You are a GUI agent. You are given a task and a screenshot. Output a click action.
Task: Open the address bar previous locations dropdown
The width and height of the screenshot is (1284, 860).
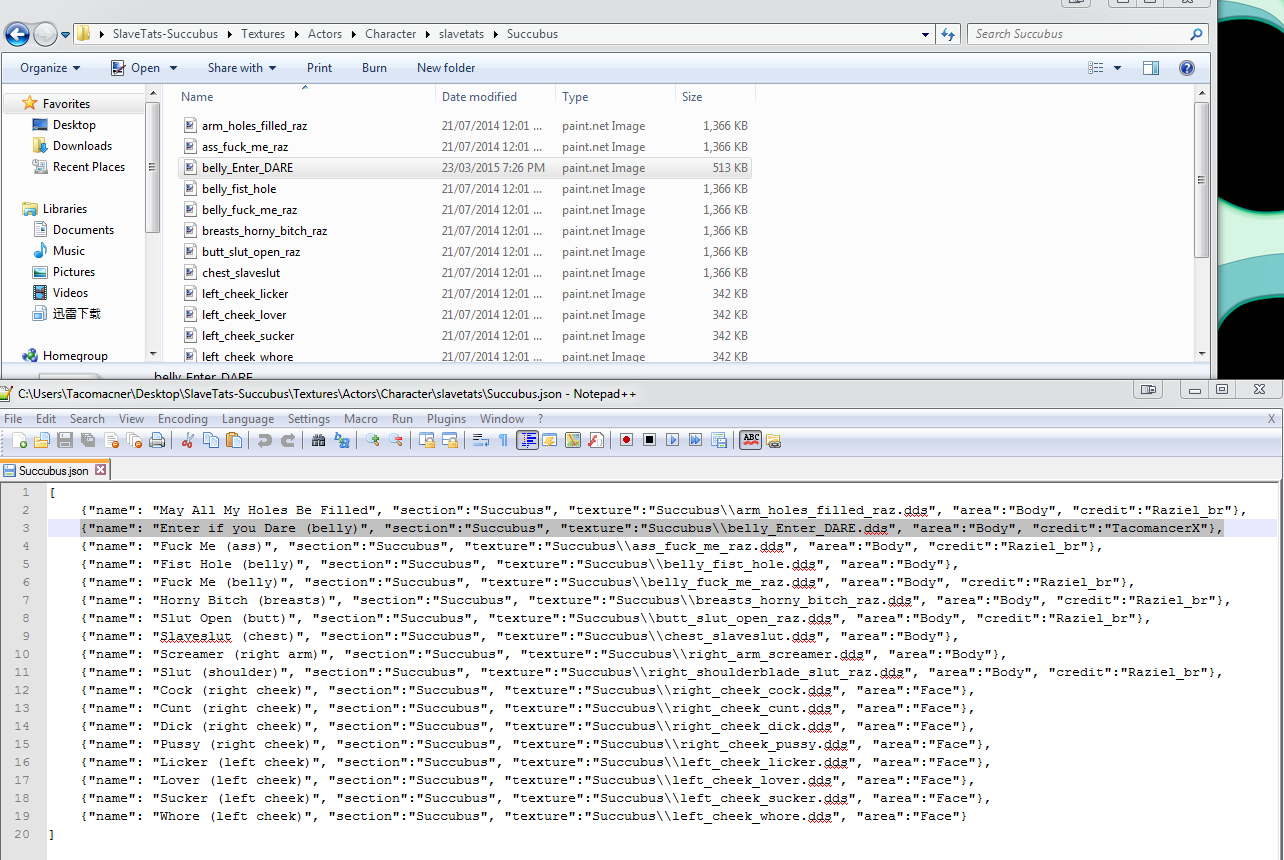[926, 34]
